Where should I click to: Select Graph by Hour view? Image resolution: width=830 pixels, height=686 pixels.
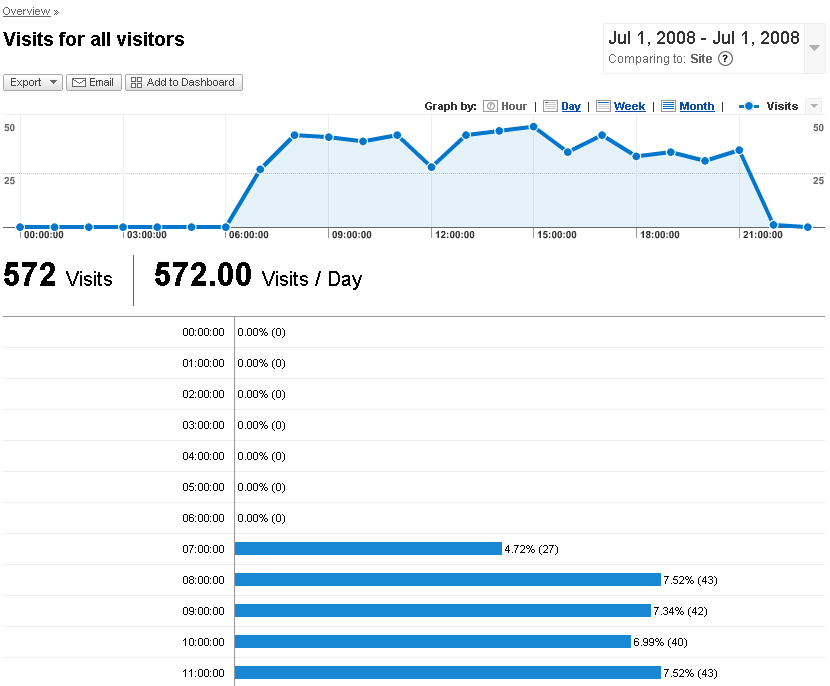coord(513,106)
